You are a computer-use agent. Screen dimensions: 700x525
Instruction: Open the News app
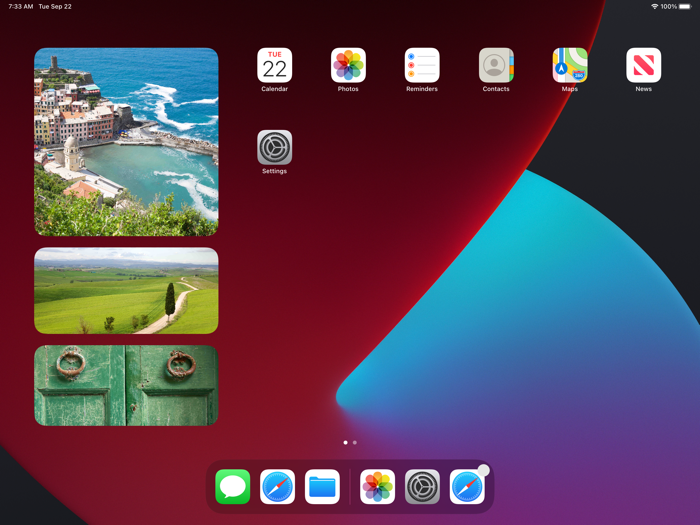click(x=643, y=65)
